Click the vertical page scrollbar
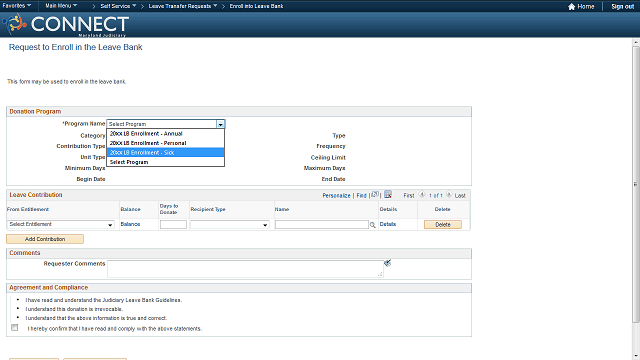This screenshot has height=360, width=640. 636,184
